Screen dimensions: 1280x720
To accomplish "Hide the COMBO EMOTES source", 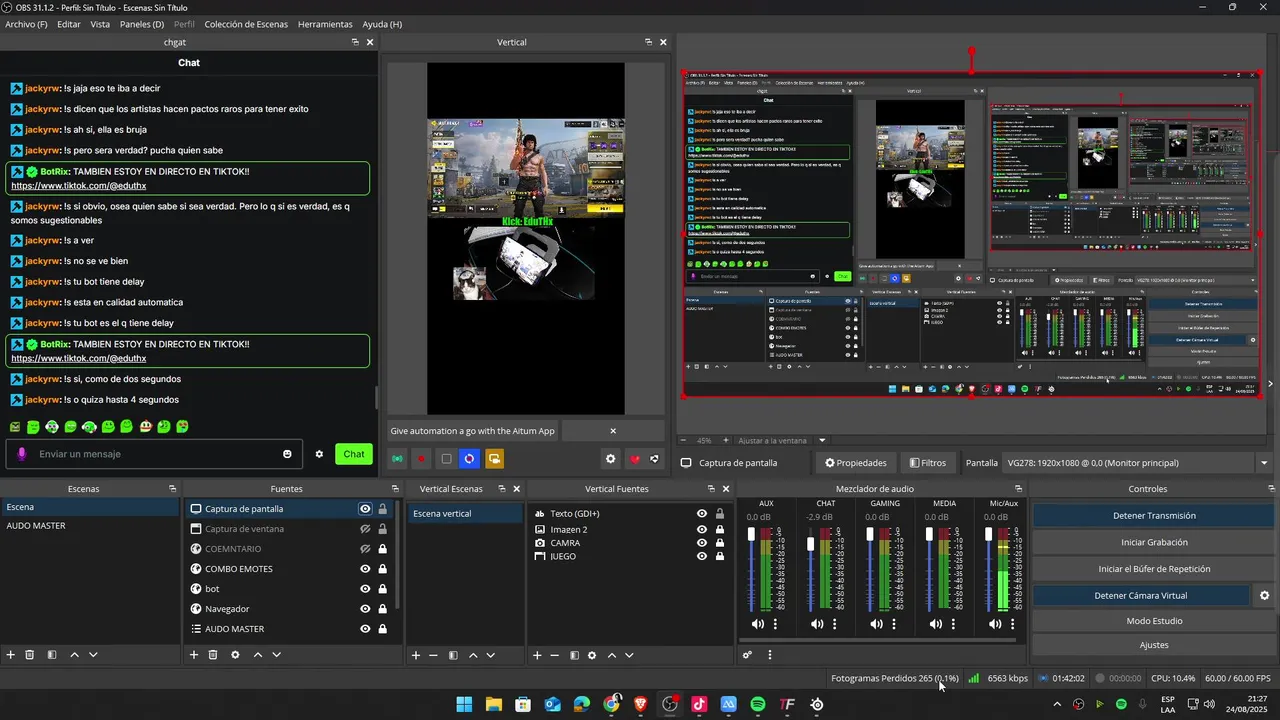I will click(365, 569).
